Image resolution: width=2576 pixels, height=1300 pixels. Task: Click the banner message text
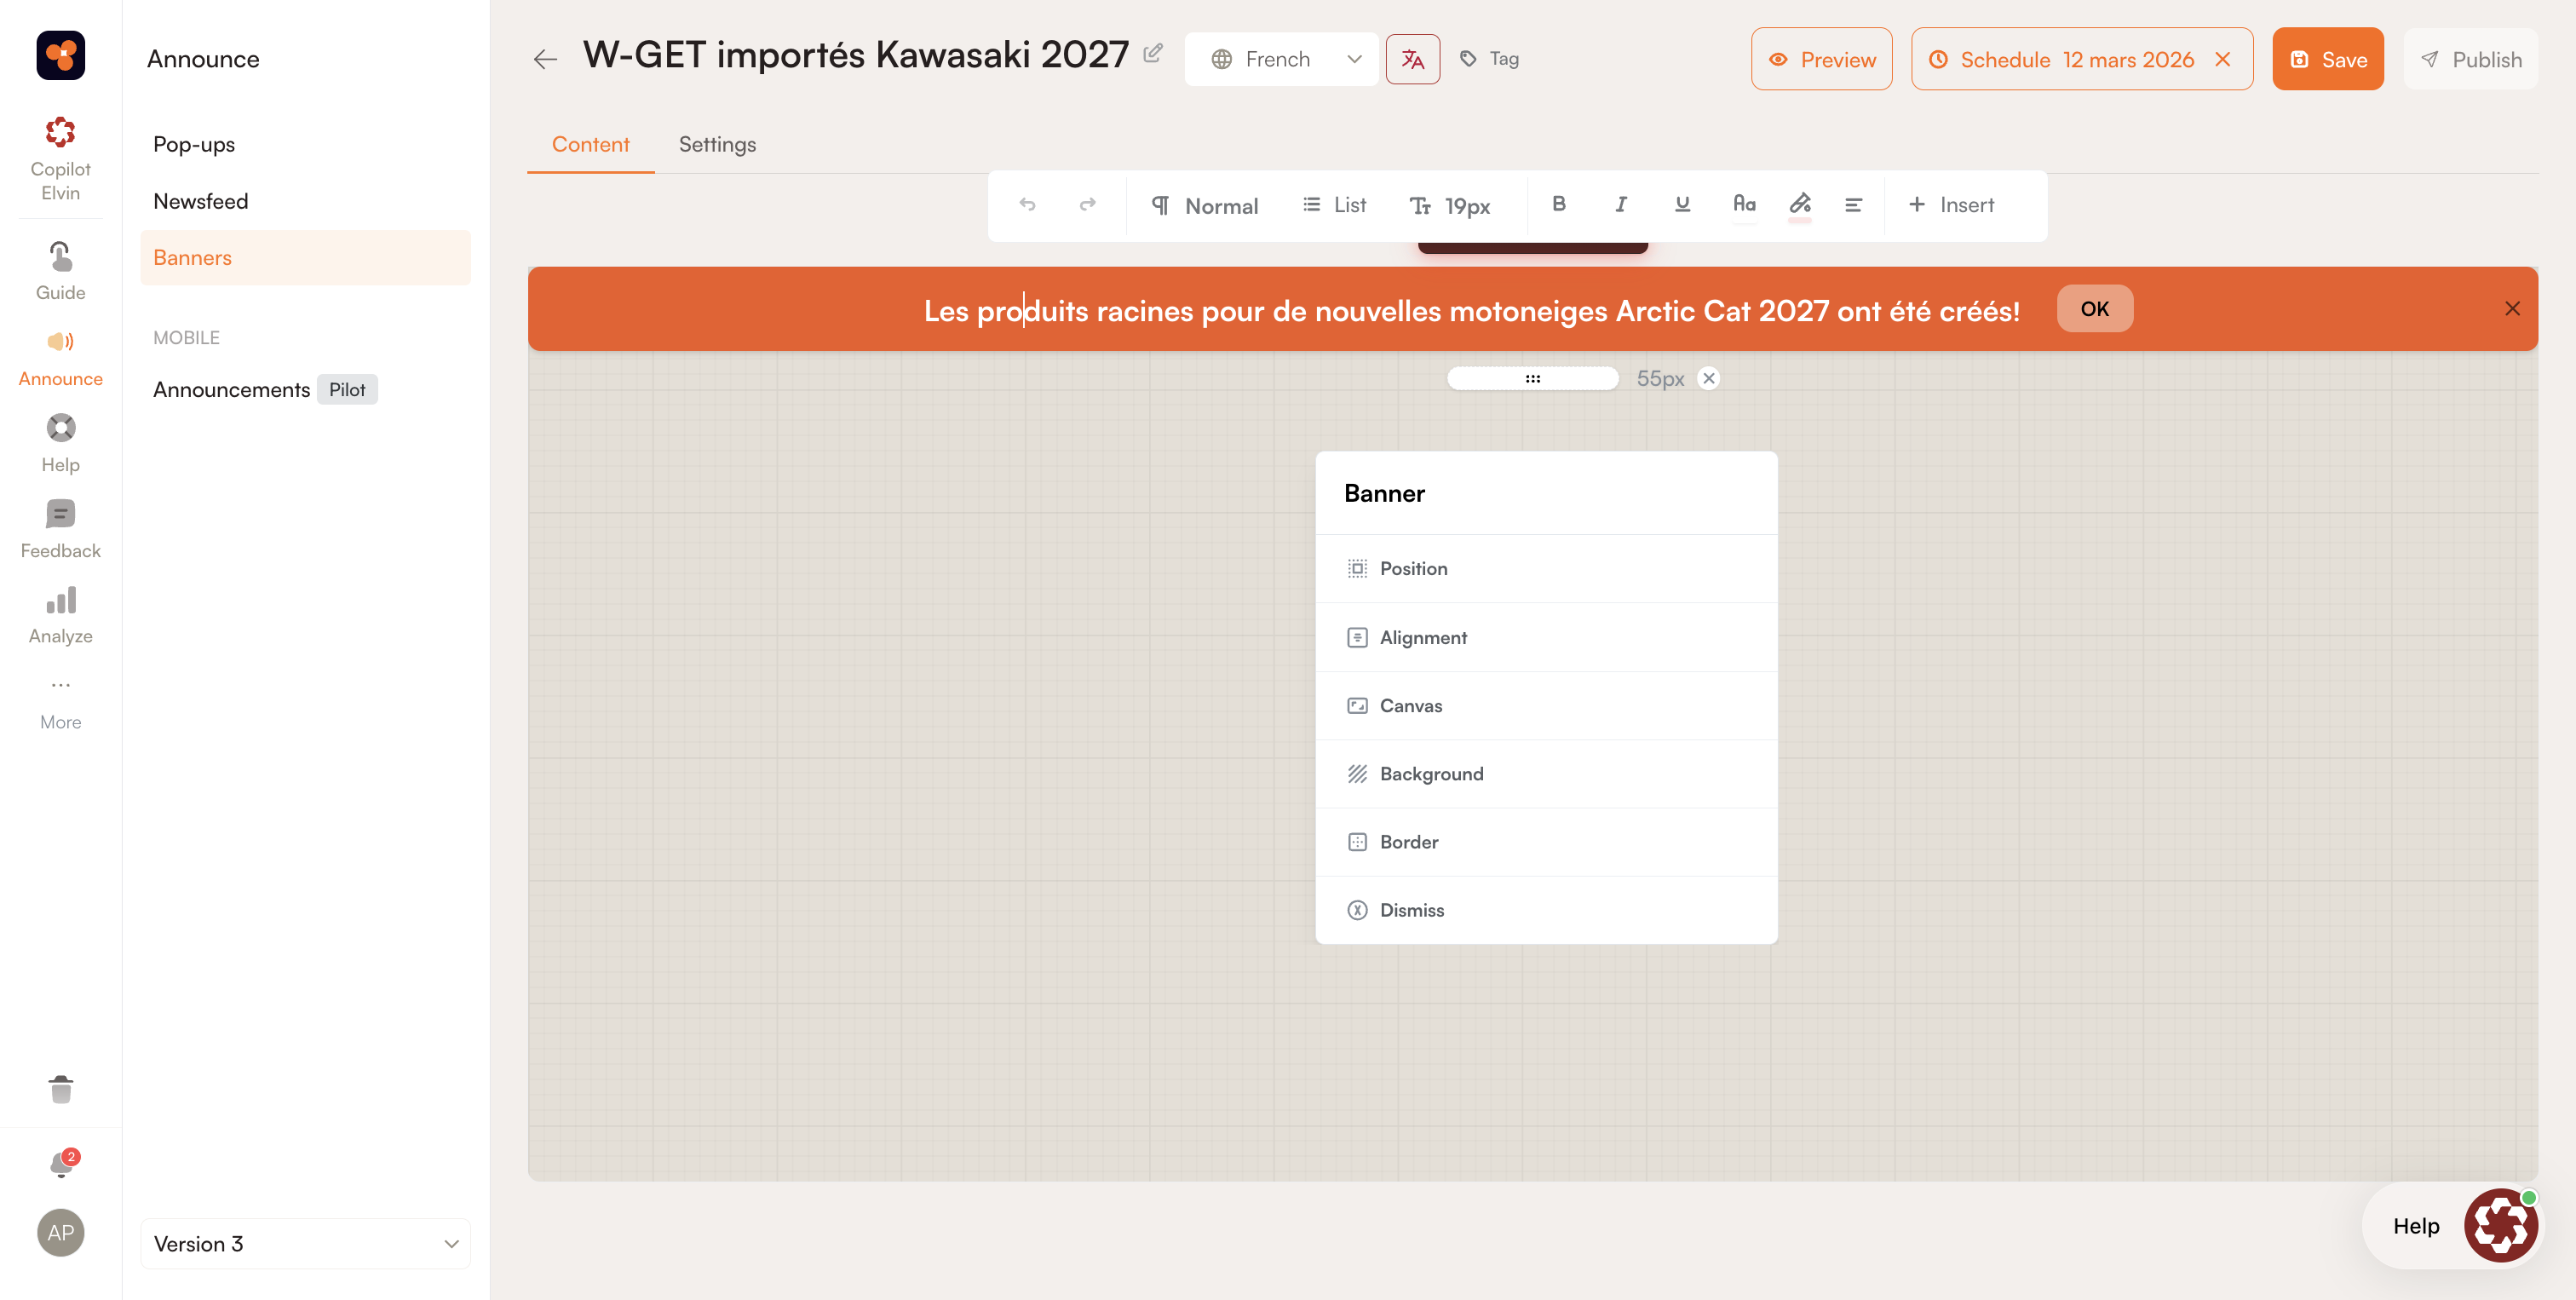1471,311
